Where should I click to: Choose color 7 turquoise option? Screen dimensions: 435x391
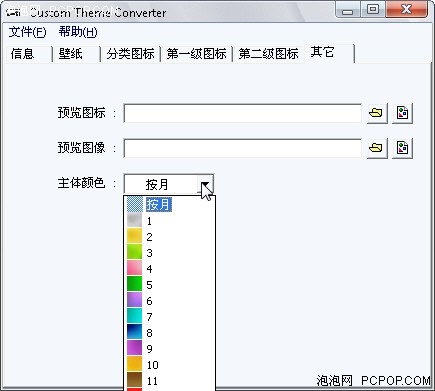click(x=170, y=317)
